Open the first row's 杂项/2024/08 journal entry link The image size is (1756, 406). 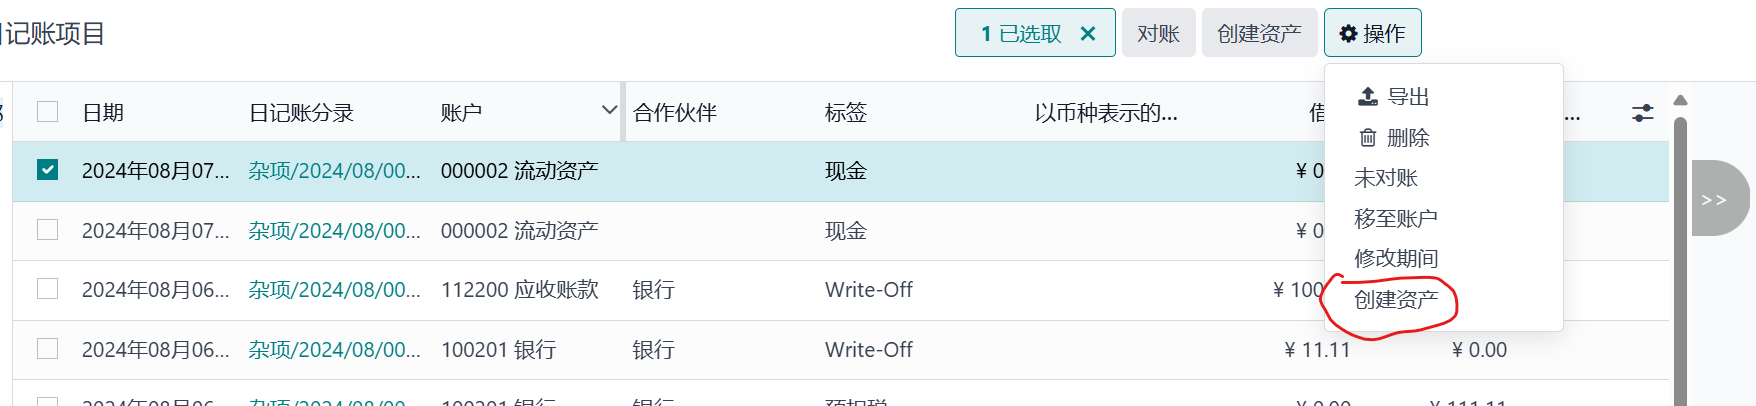click(x=334, y=171)
